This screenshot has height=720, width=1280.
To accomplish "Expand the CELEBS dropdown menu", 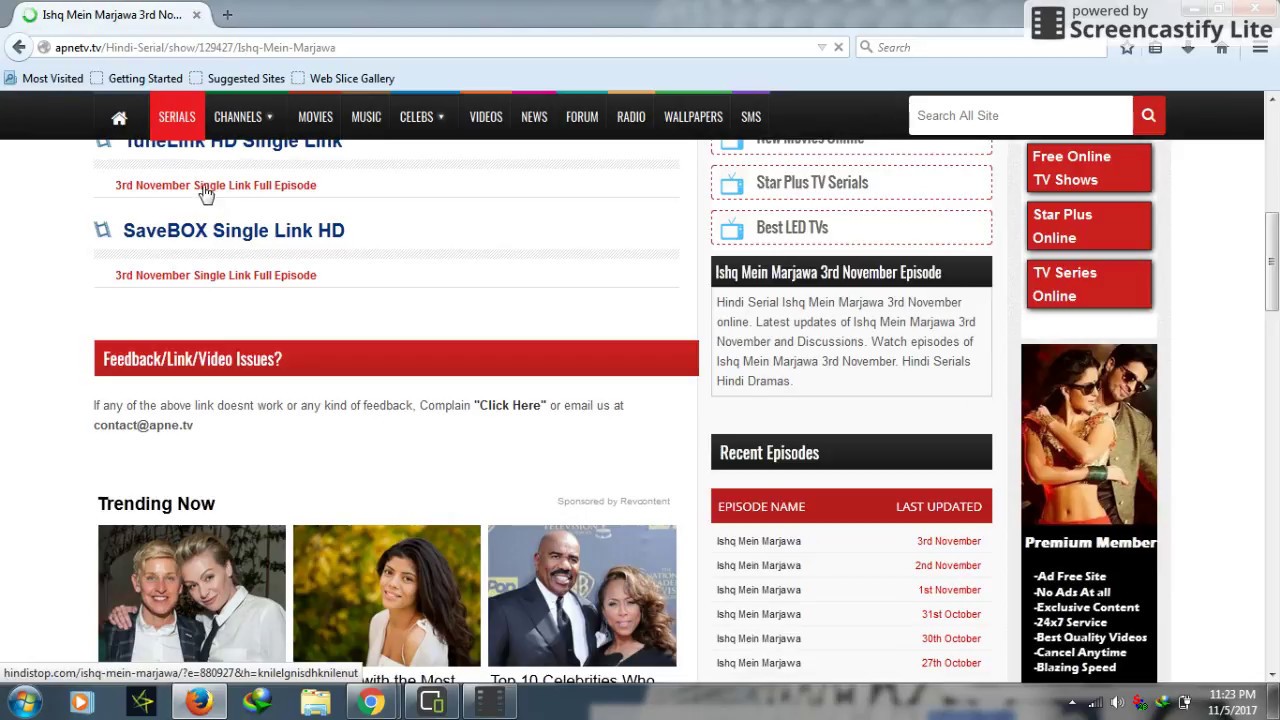I will click(x=422, y=117).
